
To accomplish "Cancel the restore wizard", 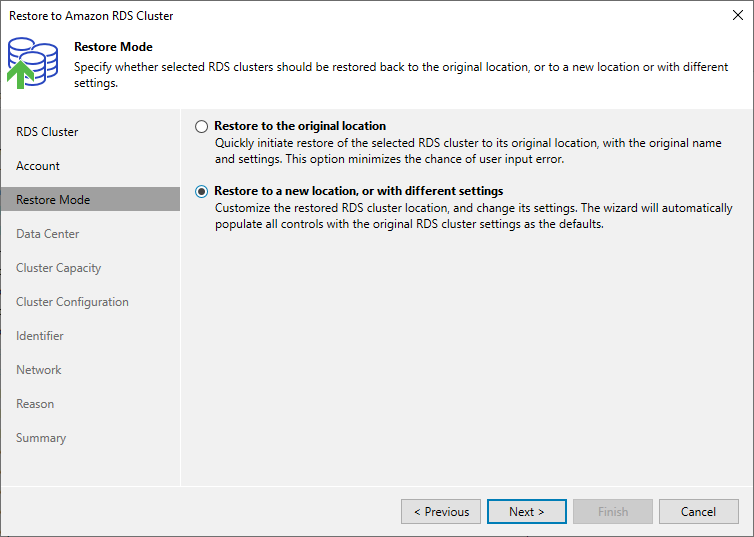I will pyautogui.click(x=698, y=512).
